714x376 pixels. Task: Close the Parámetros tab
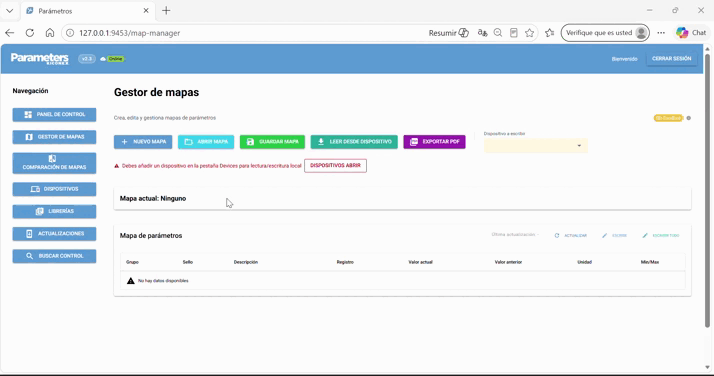(146, 10)
